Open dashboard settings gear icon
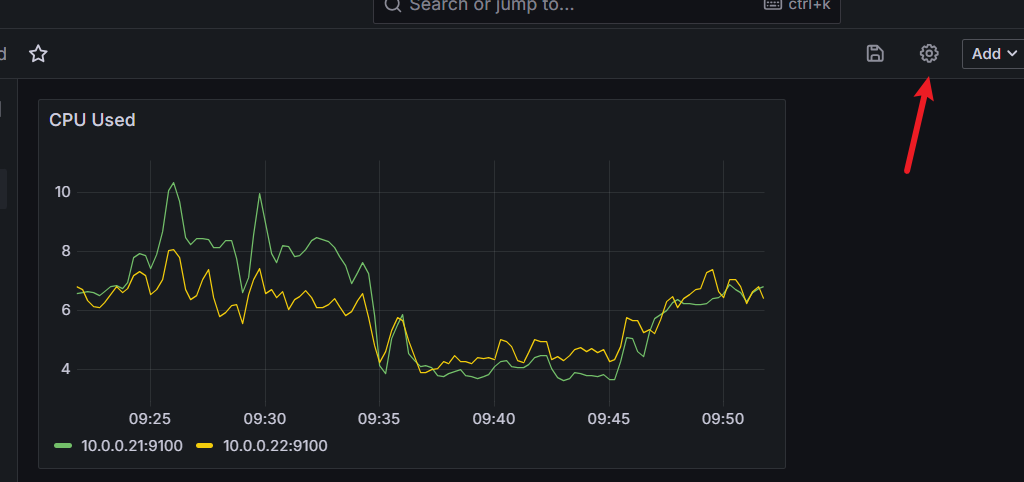Viewport: 1024px width, 482px height. 929,53
